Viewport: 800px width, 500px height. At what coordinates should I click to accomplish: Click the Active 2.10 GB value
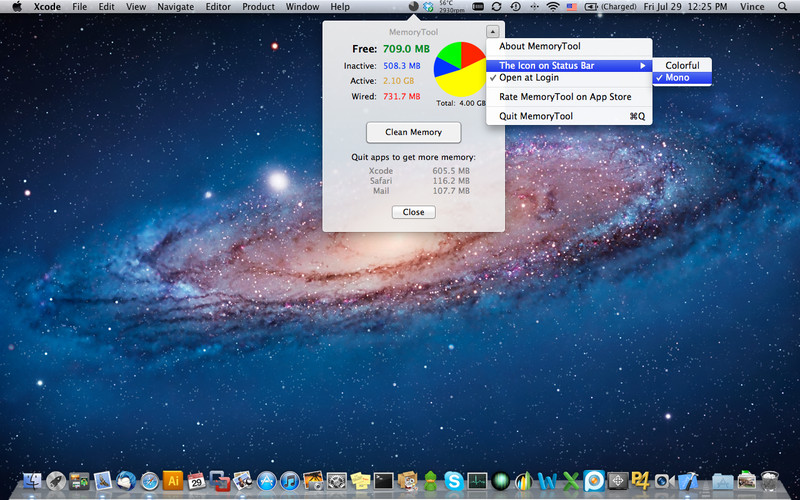pos(398,81)
